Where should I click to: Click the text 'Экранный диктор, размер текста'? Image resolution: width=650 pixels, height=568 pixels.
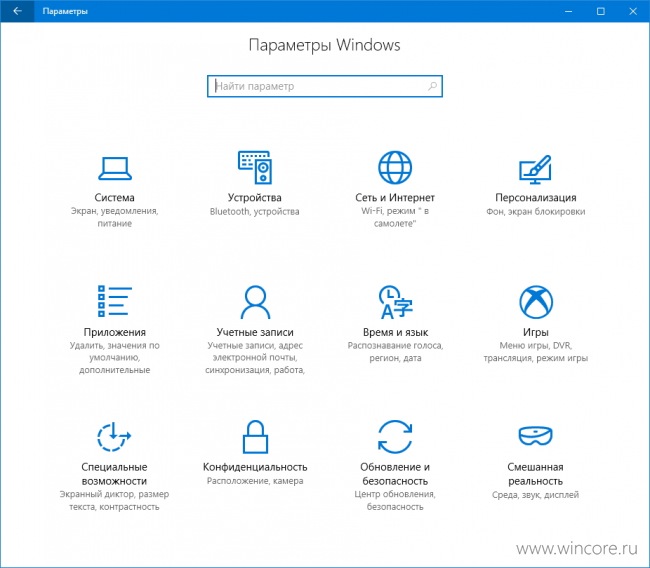[x=114, y=500]
